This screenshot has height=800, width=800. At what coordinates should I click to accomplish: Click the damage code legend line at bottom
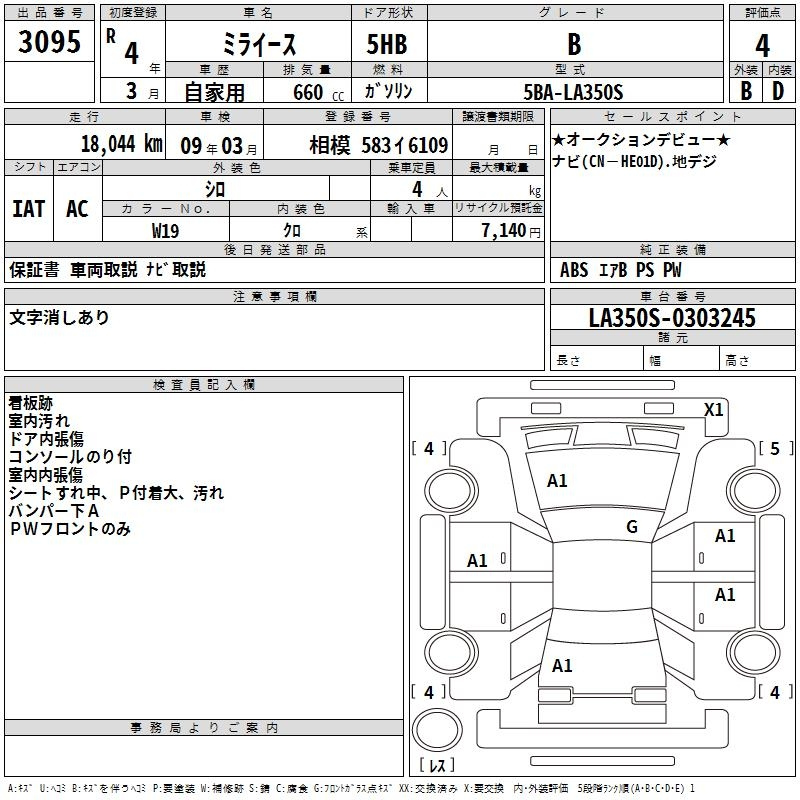point(351,788)
